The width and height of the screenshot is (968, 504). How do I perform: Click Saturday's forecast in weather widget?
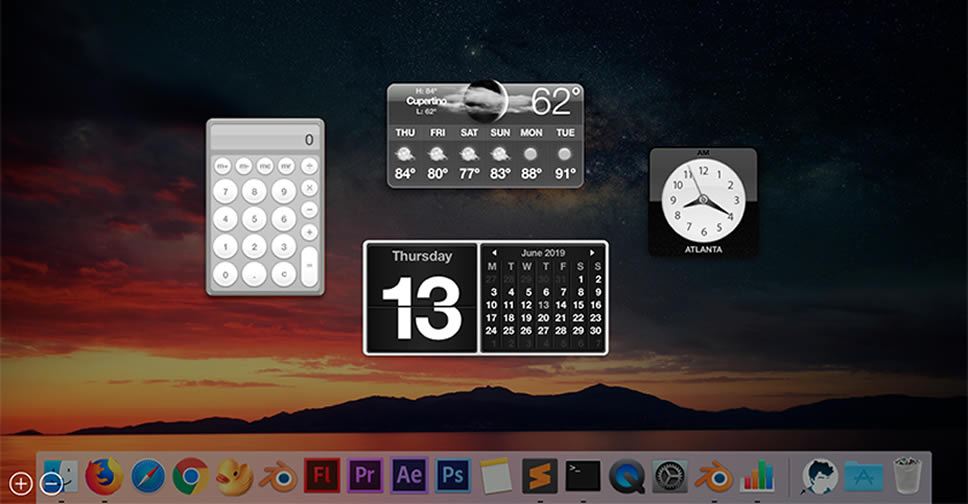point(469,153)
